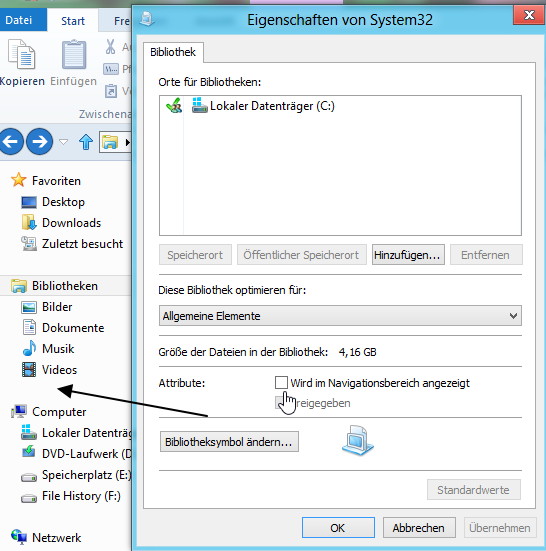Screen dimensions: 546x551
Task: Go back with the left arrow button
Action: (x=11, y=142)
